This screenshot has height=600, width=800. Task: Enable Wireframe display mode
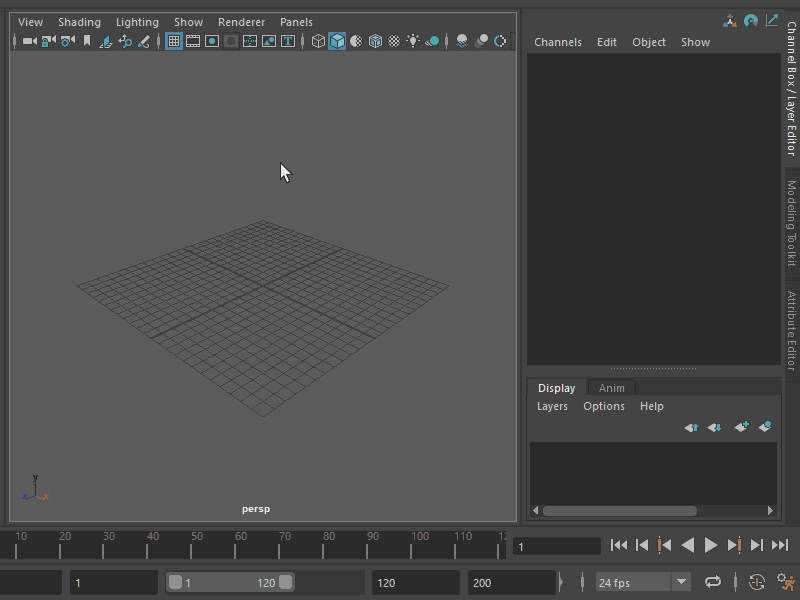(318, 41)
